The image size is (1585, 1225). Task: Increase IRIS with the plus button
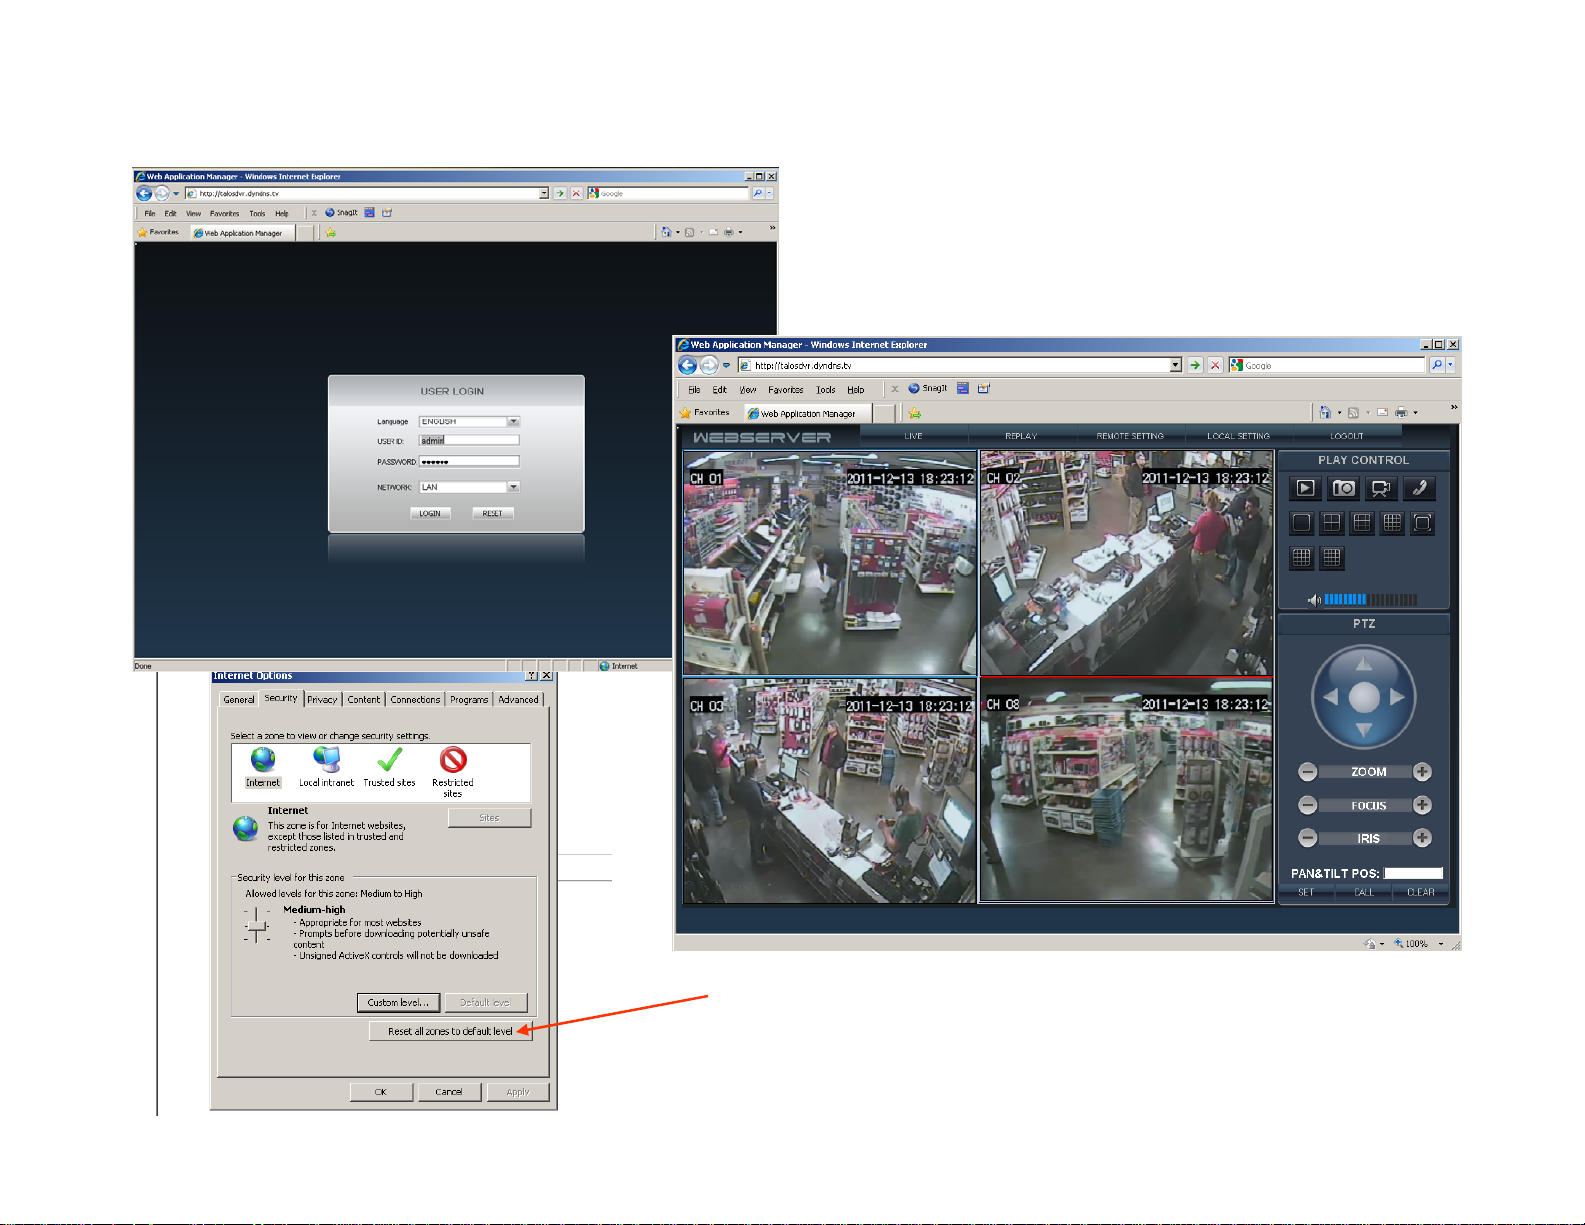point(1422,838)
